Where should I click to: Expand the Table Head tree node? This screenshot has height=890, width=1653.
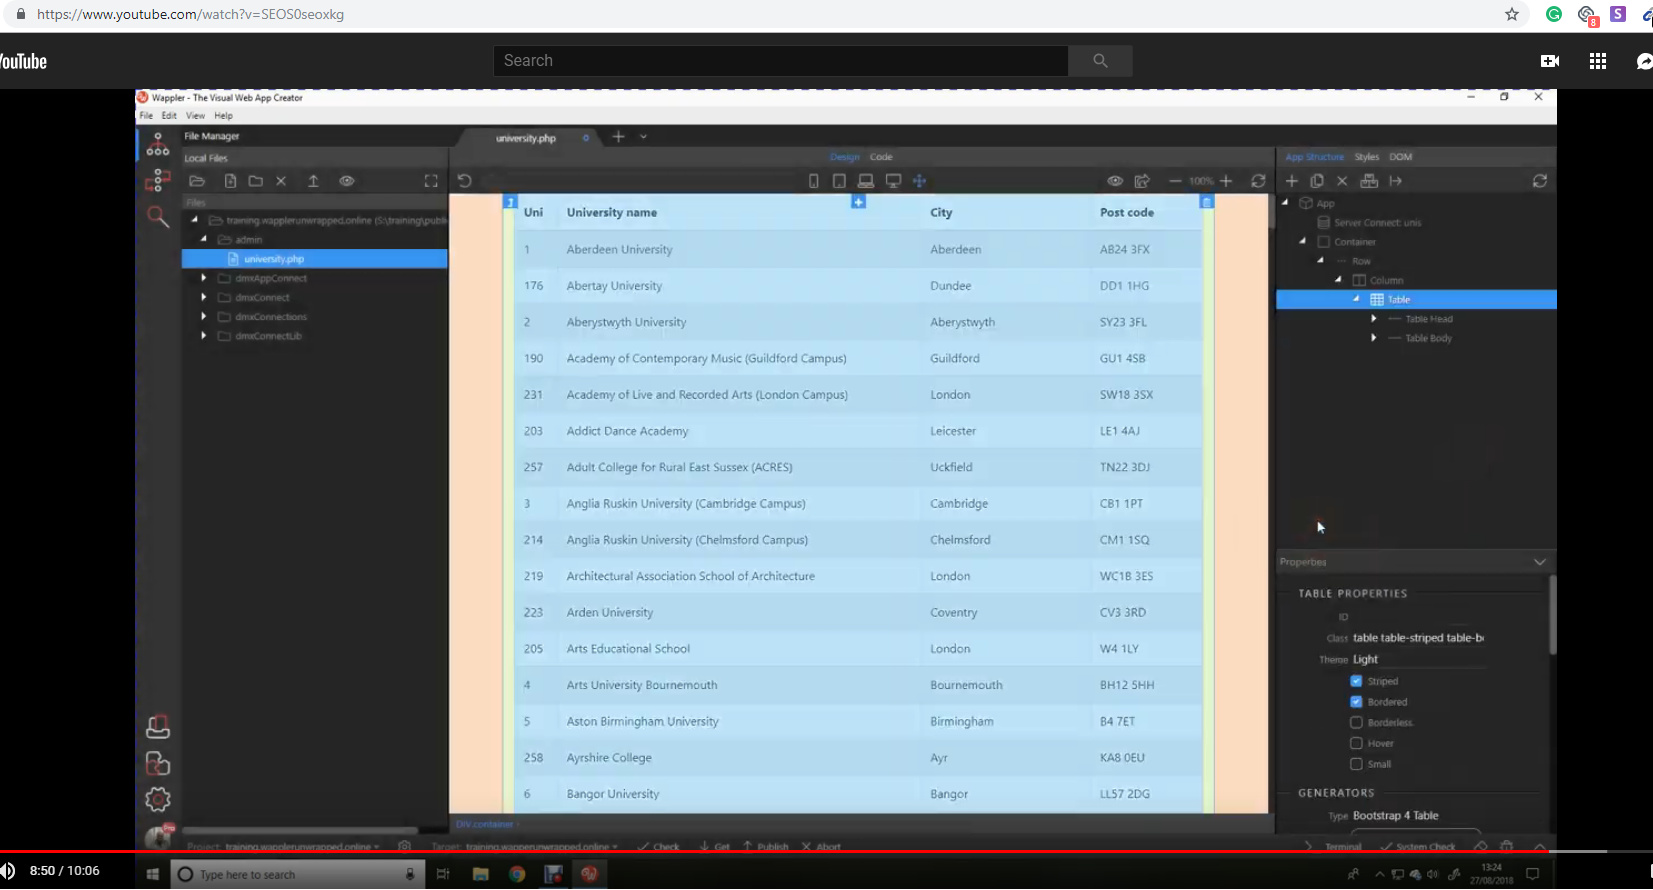coord(1373,319)
